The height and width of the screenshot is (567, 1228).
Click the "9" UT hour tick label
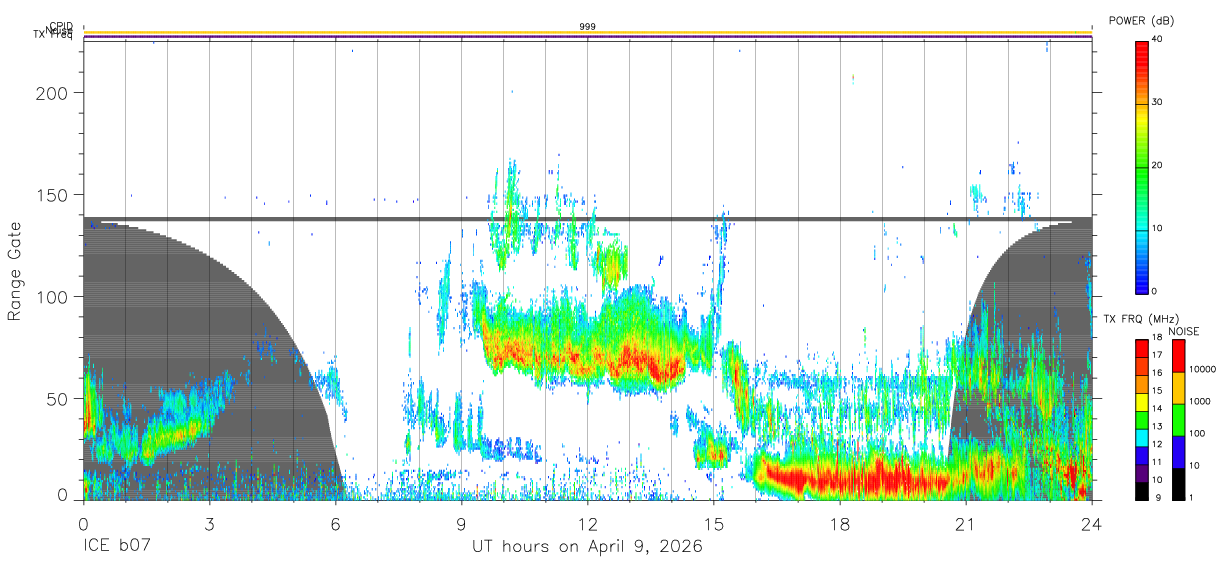[462, 523]
